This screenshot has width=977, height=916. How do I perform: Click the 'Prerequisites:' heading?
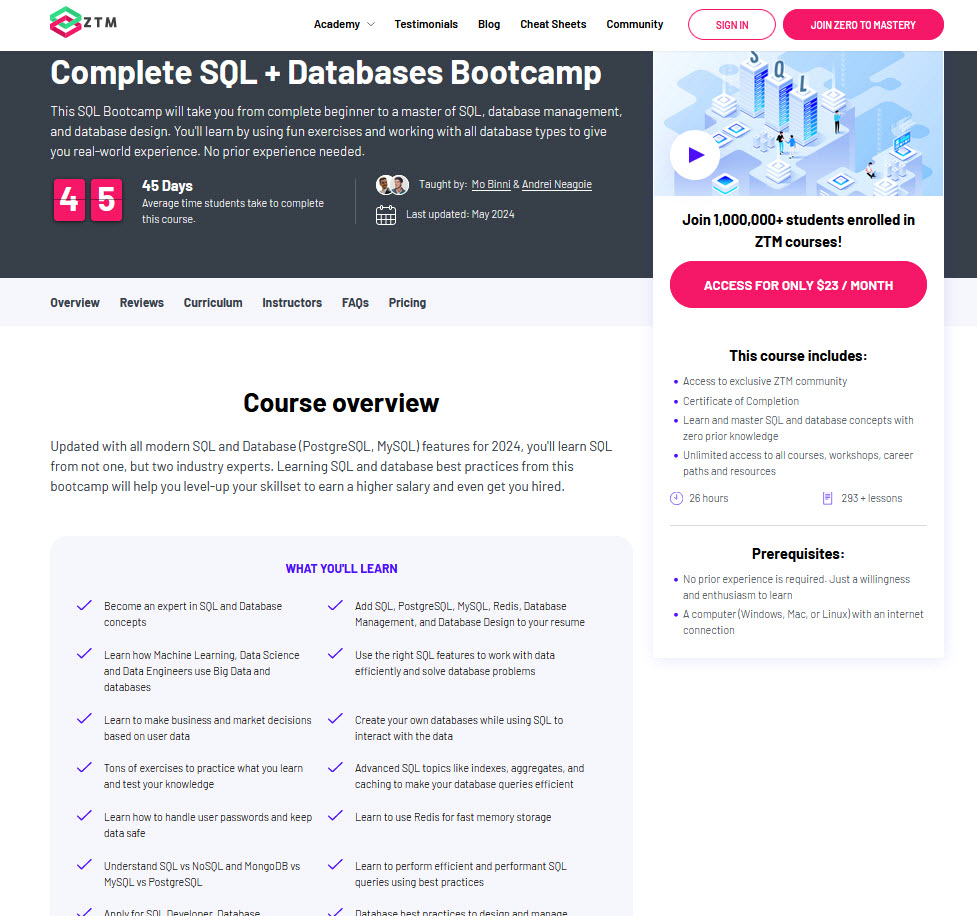tap(798, 554)
